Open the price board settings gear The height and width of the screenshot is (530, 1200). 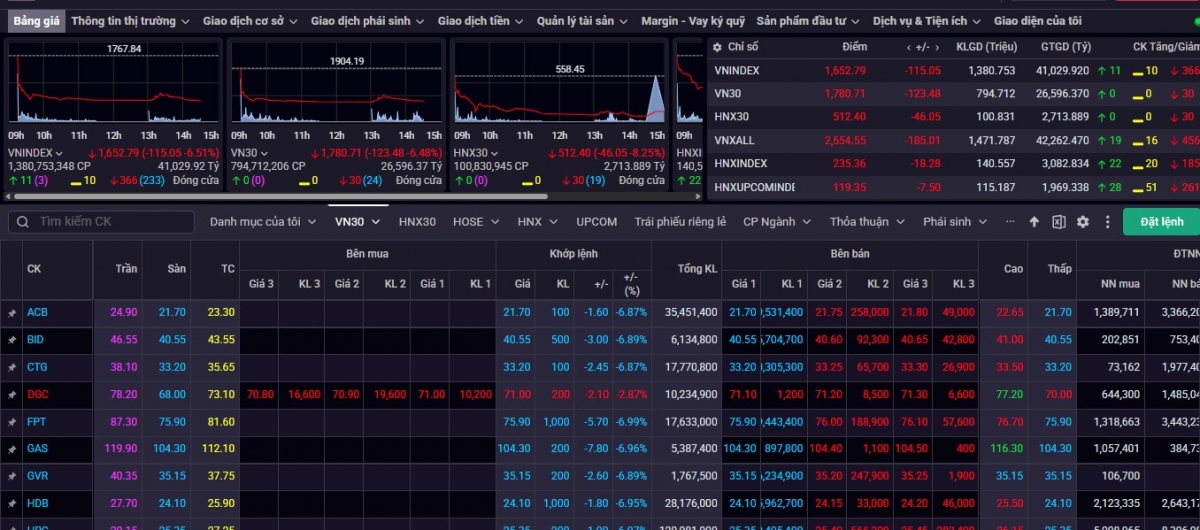click(x=1082, y=222)
